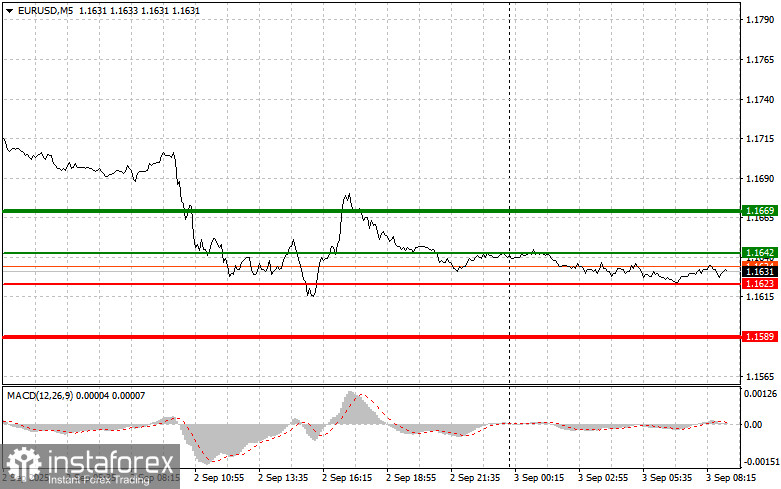This screenshot has width=781, height=489.
Task: Click the 1.1615 price axis value
Action: coord(760,297)
